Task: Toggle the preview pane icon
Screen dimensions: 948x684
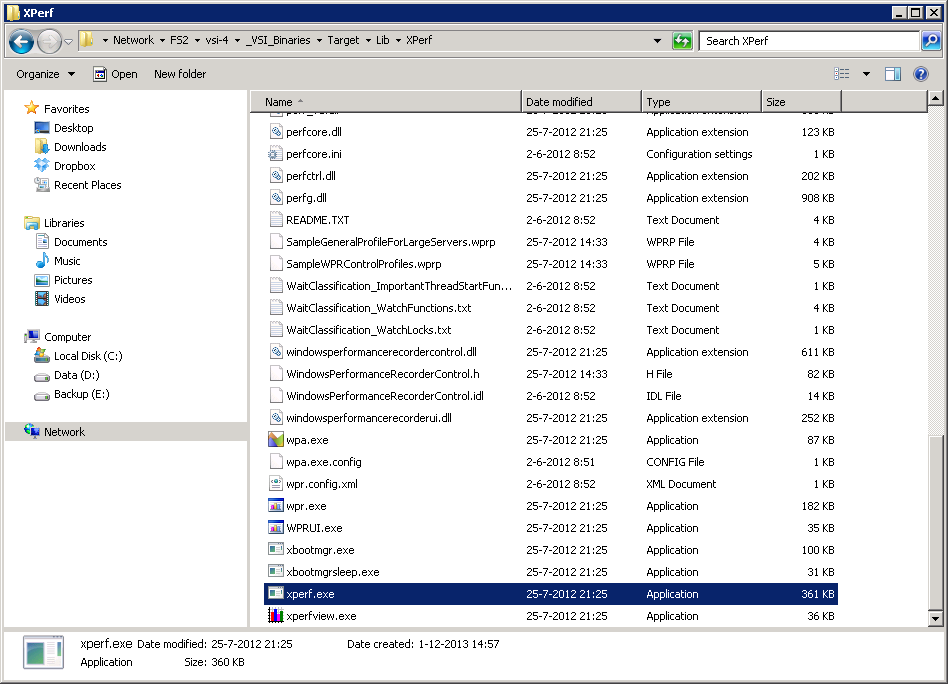Action: point(893,74)
